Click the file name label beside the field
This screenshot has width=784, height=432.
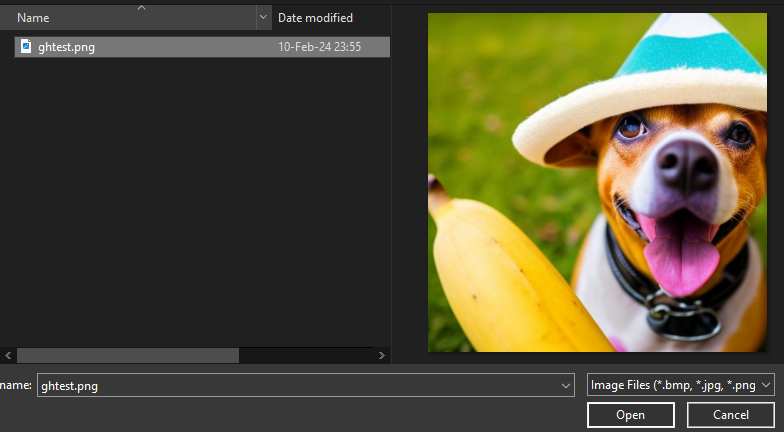point(16,386)
